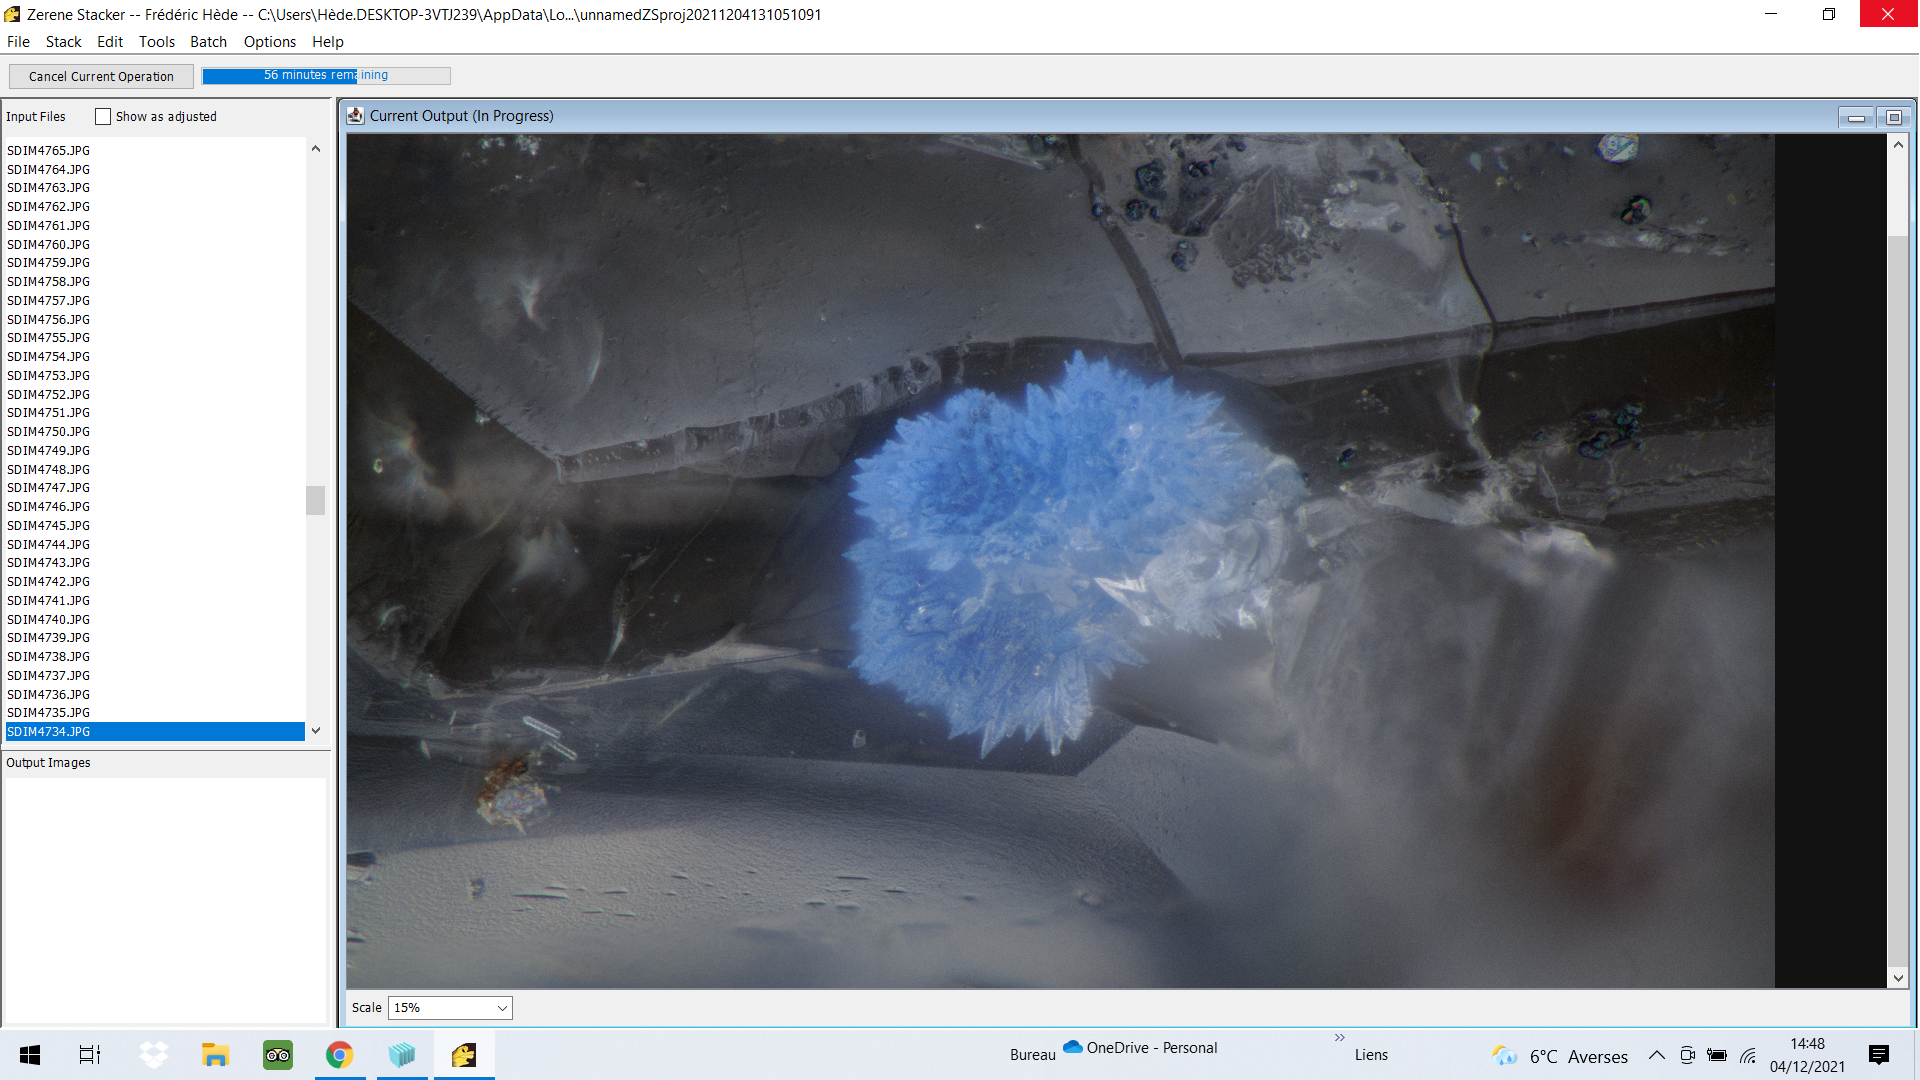Select SDIM4750.JPG in input files
The height and width of the screenshot is (1080, 1920).
click(x=48, y=432)
